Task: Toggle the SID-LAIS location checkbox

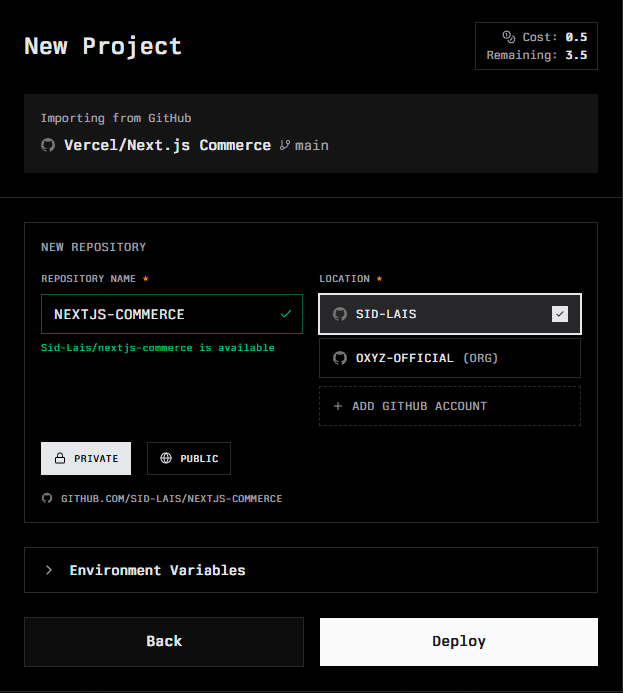Action: coord(560,314)
